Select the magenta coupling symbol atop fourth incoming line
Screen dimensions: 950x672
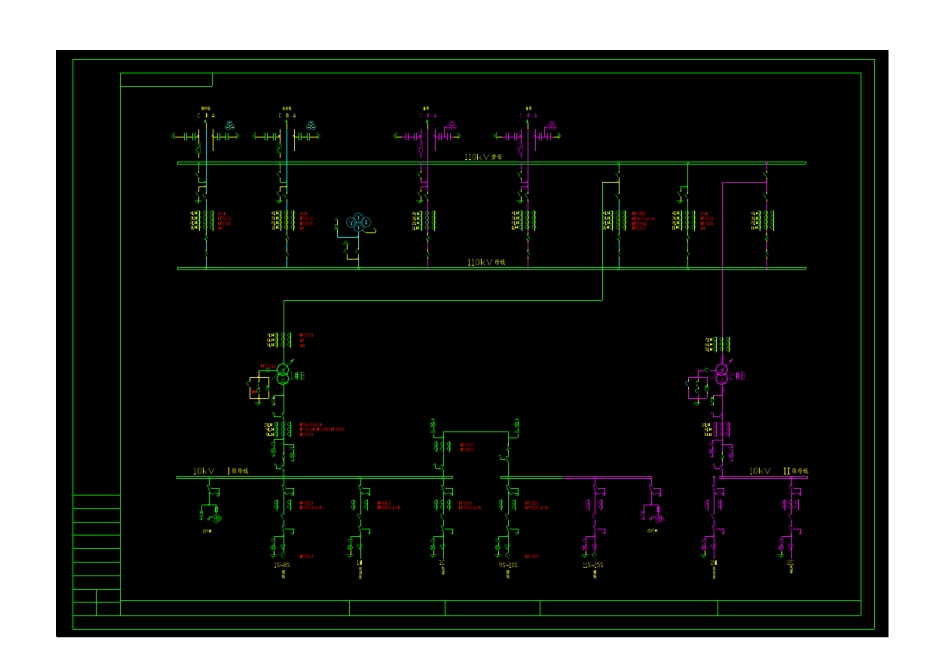coord(552,125)
